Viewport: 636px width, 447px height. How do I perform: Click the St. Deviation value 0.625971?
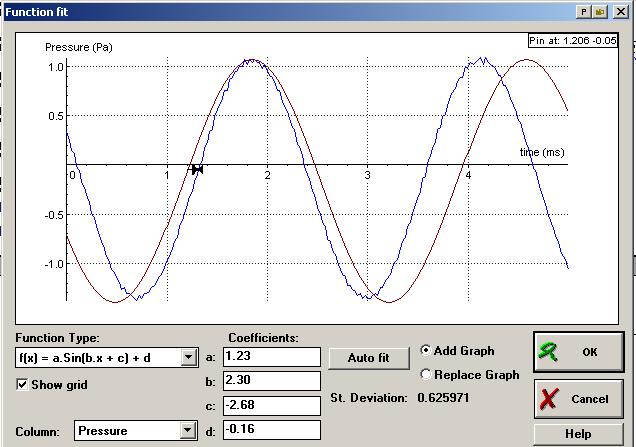(x=443, y=398)
